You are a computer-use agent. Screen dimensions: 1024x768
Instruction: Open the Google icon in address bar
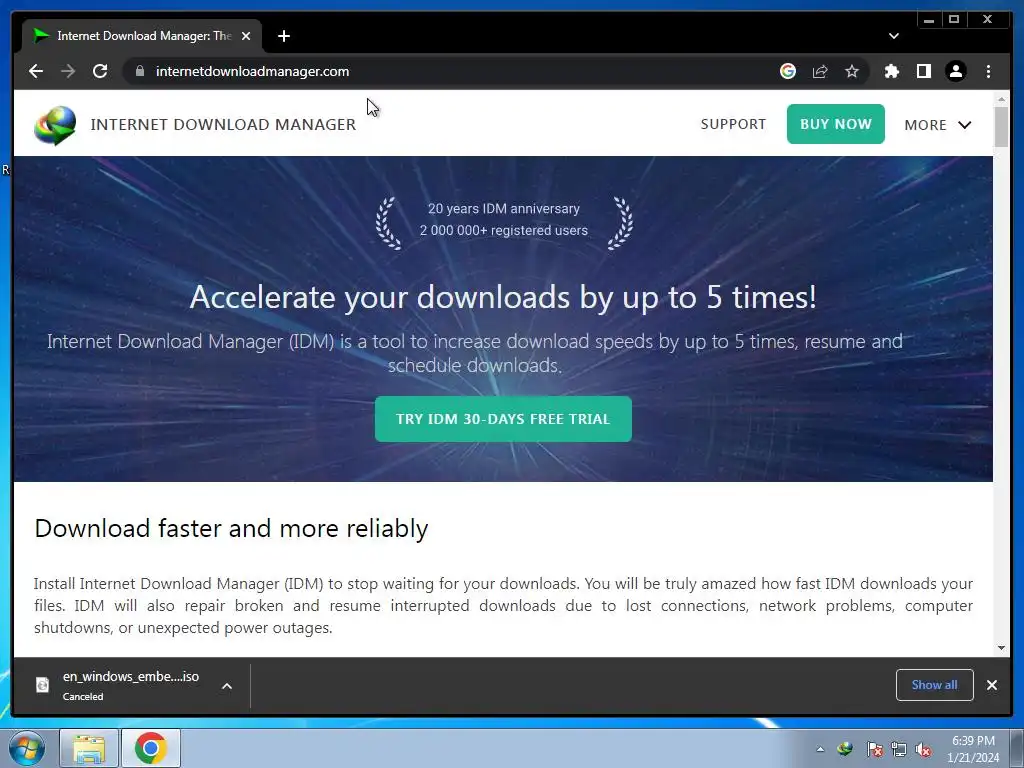(x=788, y=71)
